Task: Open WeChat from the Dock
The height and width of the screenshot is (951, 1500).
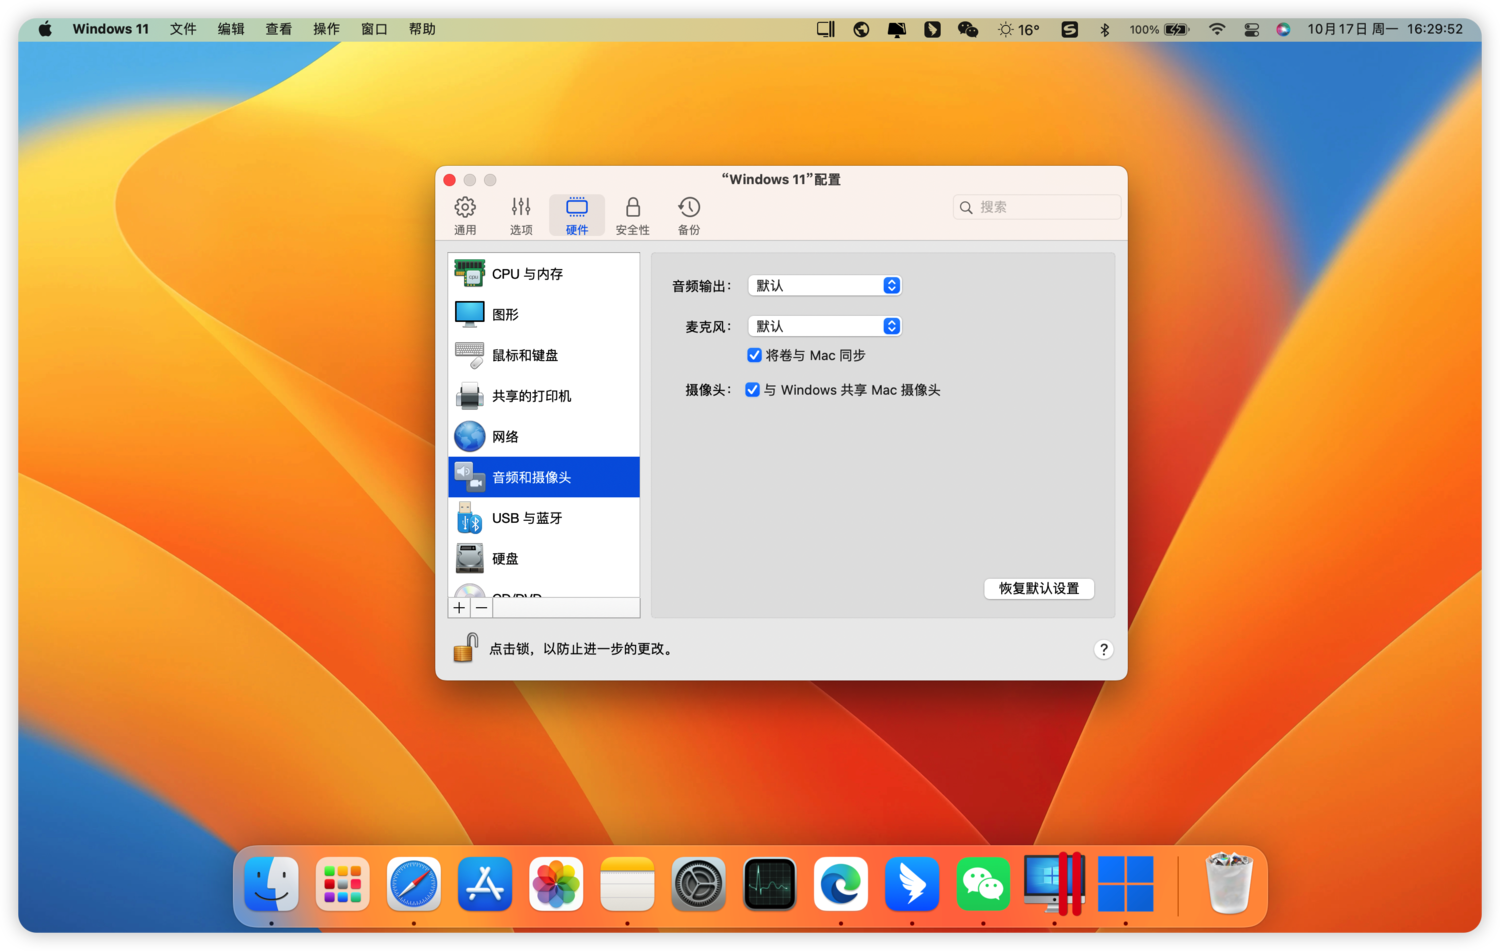Action: pos(983,884)
